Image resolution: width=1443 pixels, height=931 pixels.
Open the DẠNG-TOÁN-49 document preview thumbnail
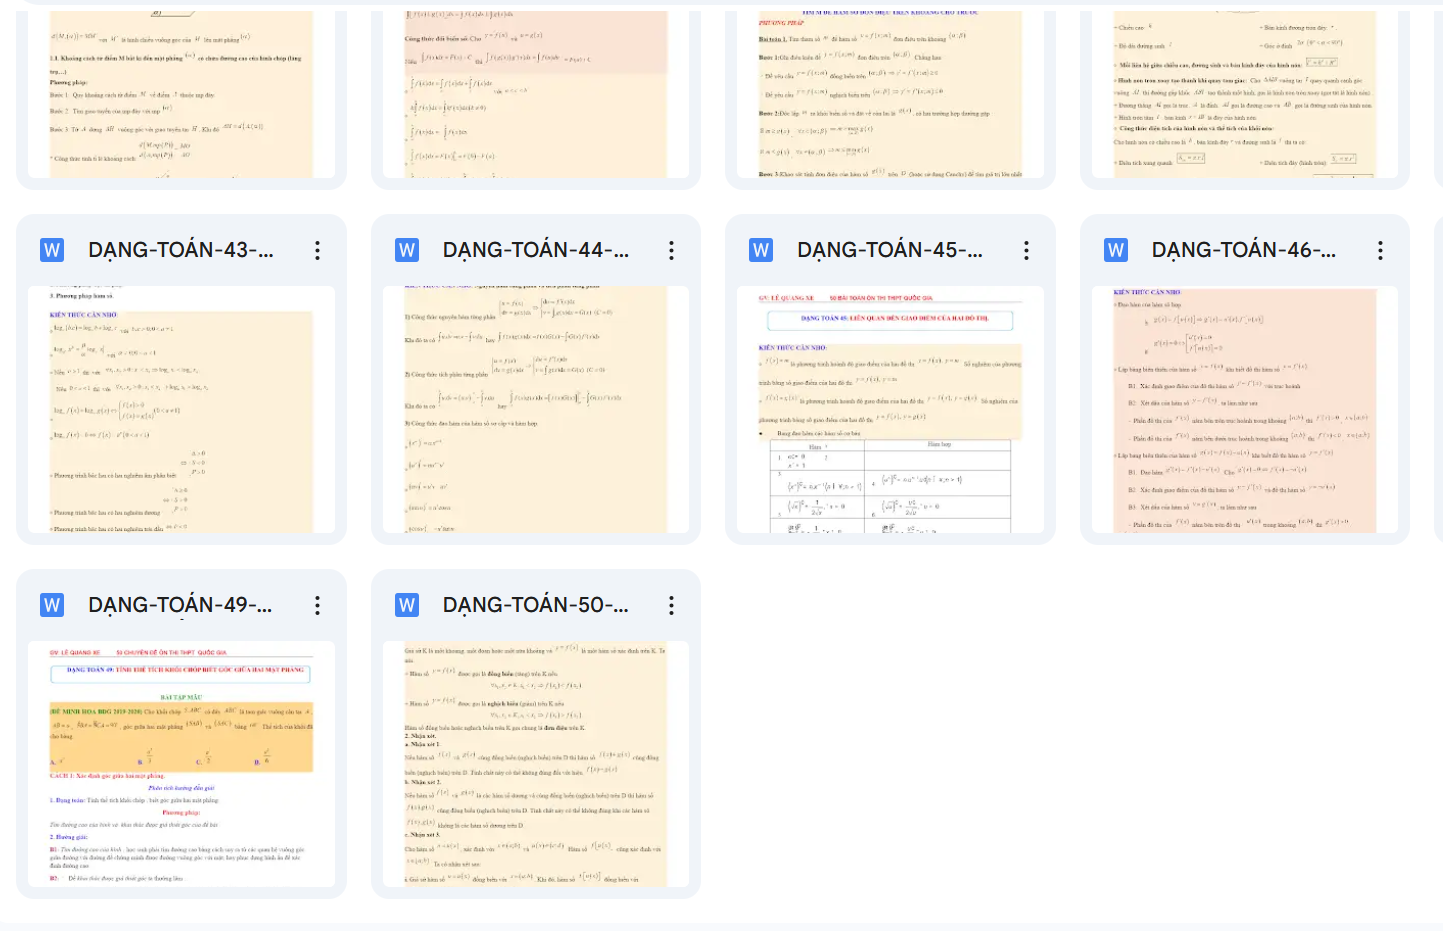[x=181, y=765]
